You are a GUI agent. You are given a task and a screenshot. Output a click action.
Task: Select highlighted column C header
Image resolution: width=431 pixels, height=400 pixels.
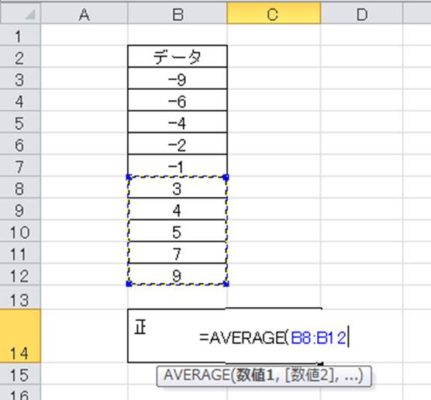[274, 14]
